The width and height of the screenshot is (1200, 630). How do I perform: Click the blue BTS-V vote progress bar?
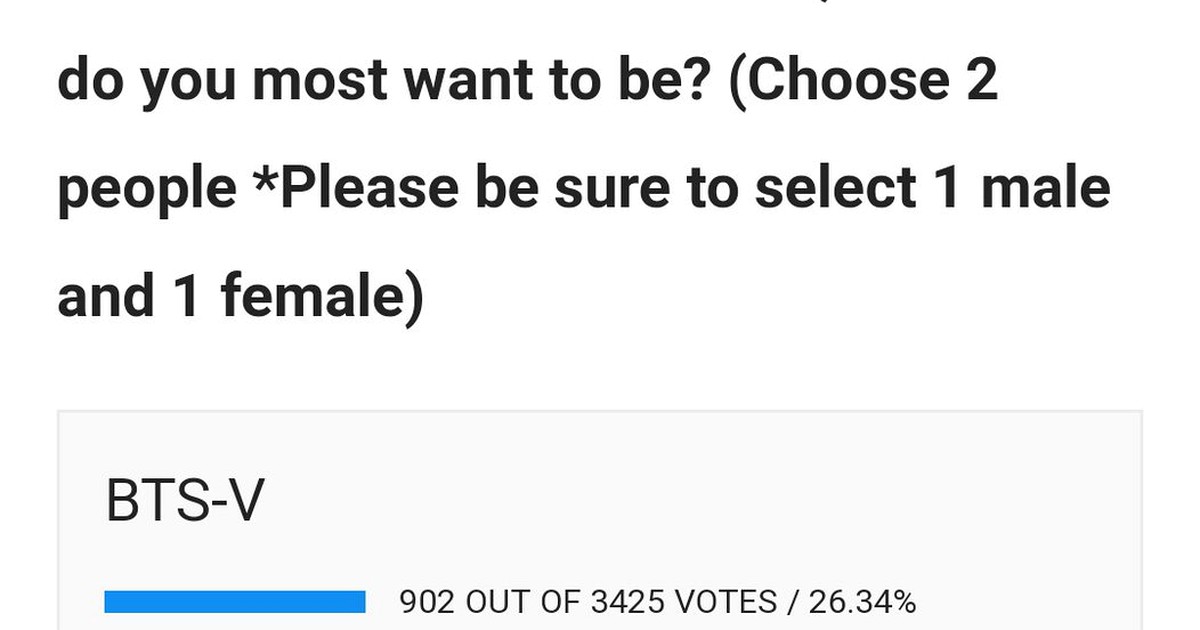coord(235,602)
